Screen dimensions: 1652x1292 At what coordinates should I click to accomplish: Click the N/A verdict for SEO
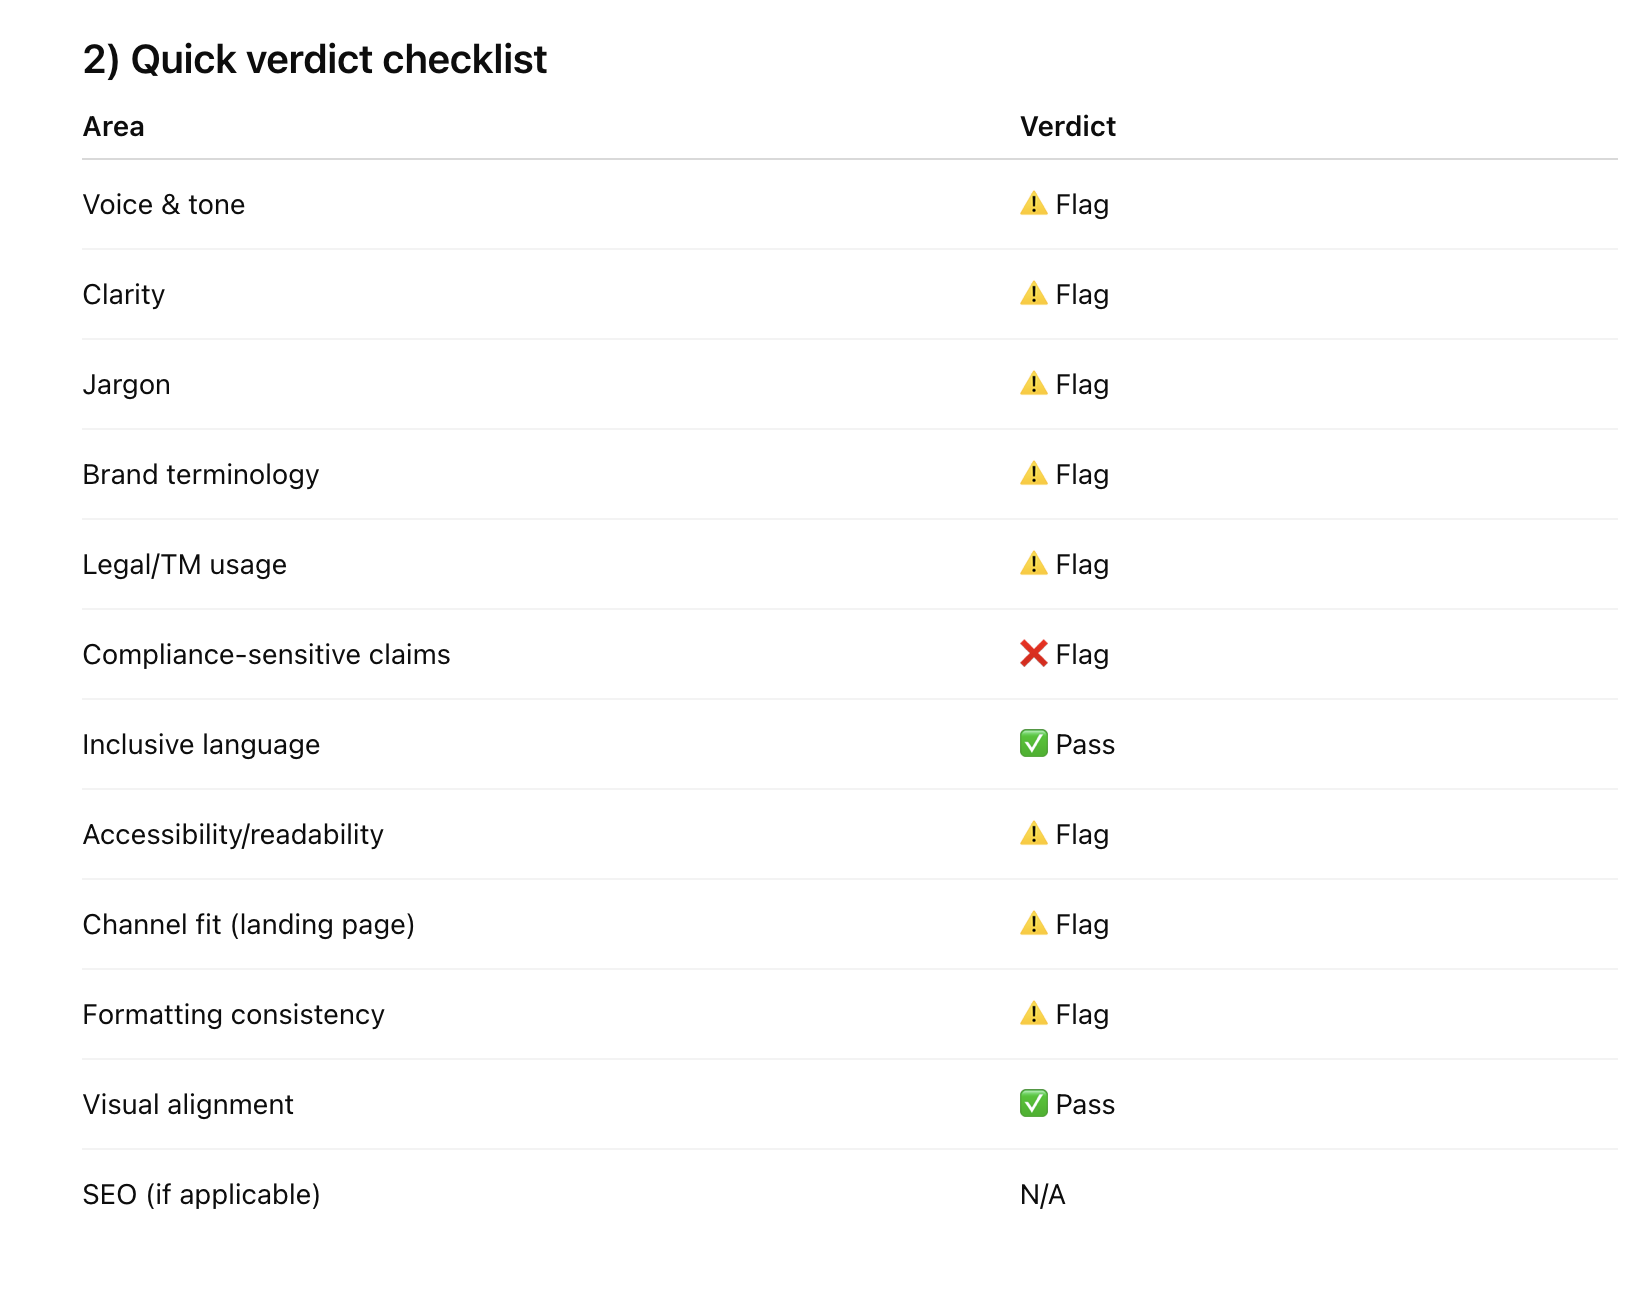[x=1042, y=1195]
